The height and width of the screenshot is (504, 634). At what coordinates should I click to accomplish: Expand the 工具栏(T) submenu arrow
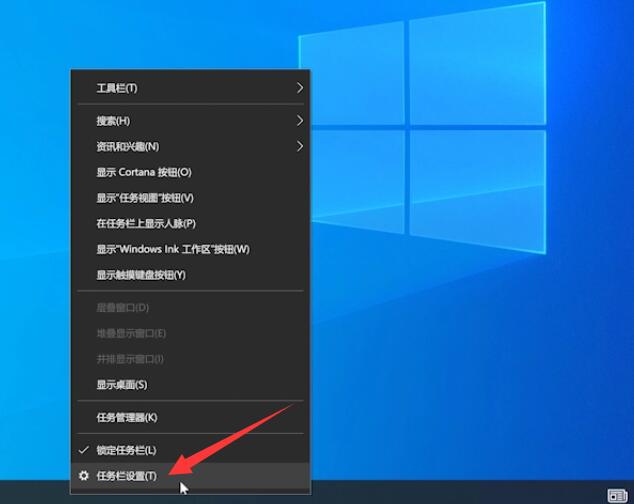pos(300,88)
